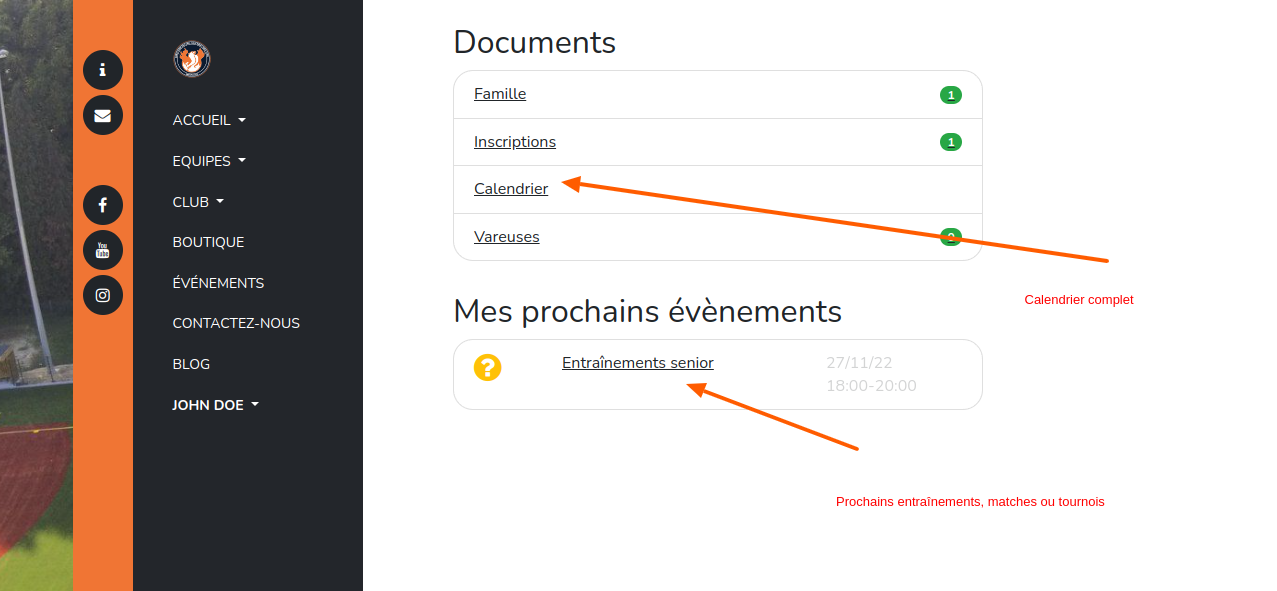Open the Vareuses document link
The height and width of the screenshot is (591, 1277).
(x=506, y=237)
